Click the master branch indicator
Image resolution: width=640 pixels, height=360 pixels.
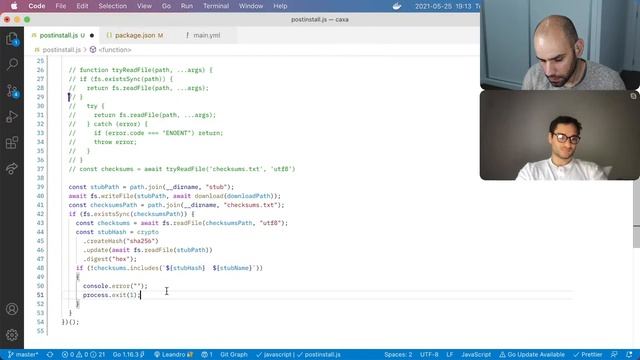23,355
